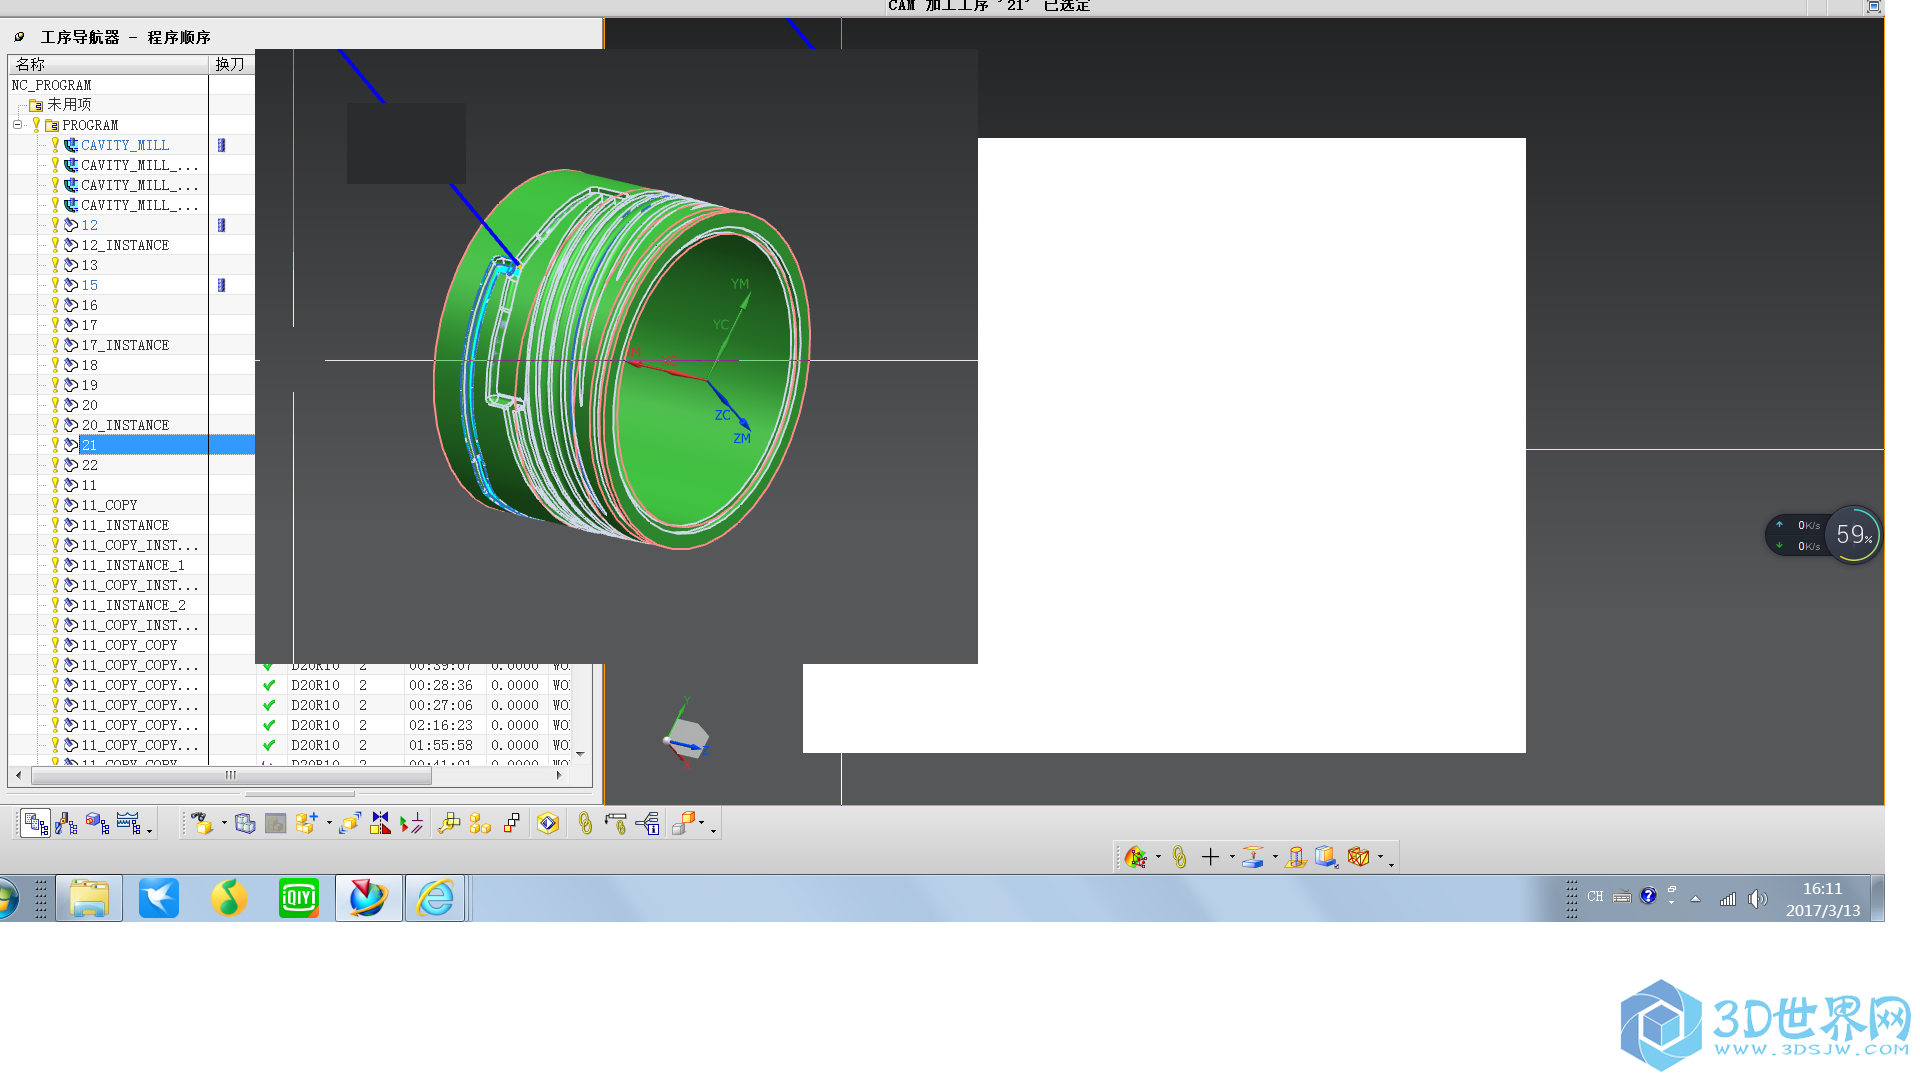
Task: Click the orange-gray cubes icon
Action: tap(684, 823)
